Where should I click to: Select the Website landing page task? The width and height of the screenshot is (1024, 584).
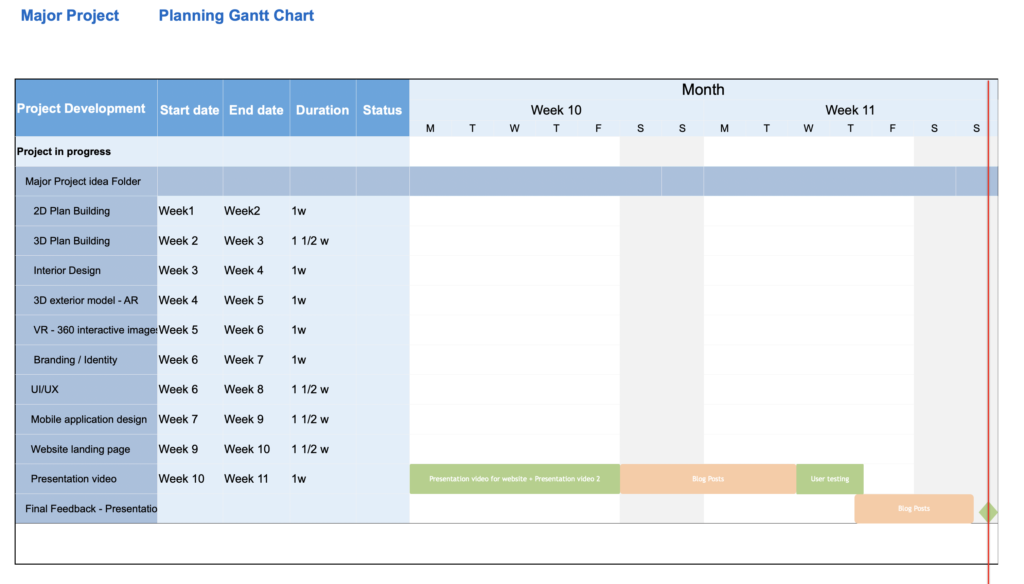tap(80, 449)
